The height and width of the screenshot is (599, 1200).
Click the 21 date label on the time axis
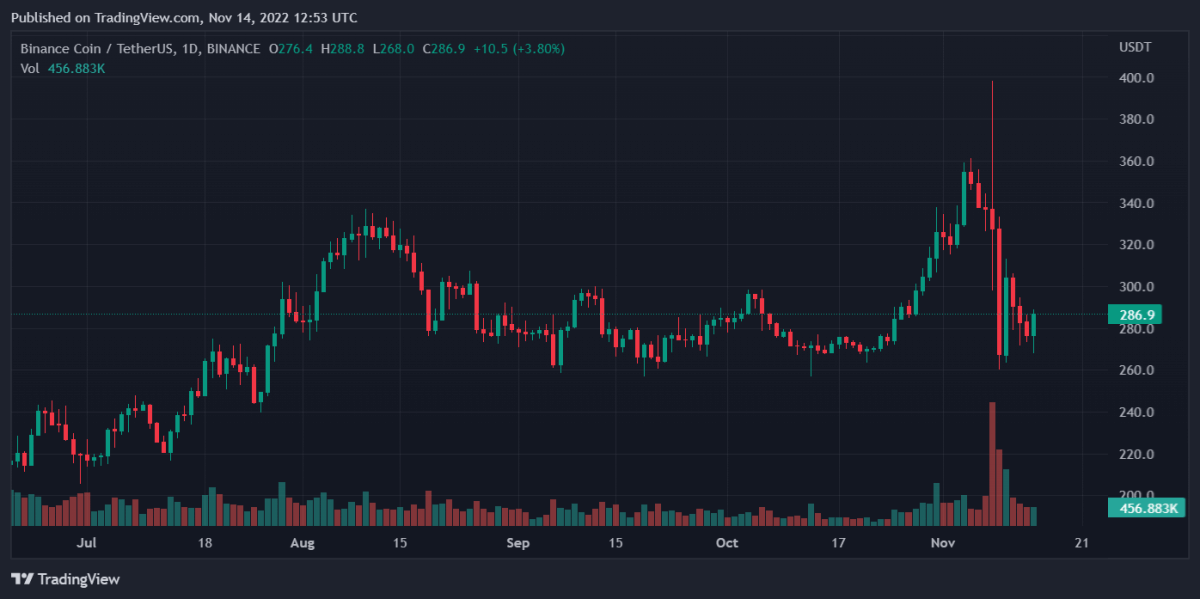(1080, 543)
